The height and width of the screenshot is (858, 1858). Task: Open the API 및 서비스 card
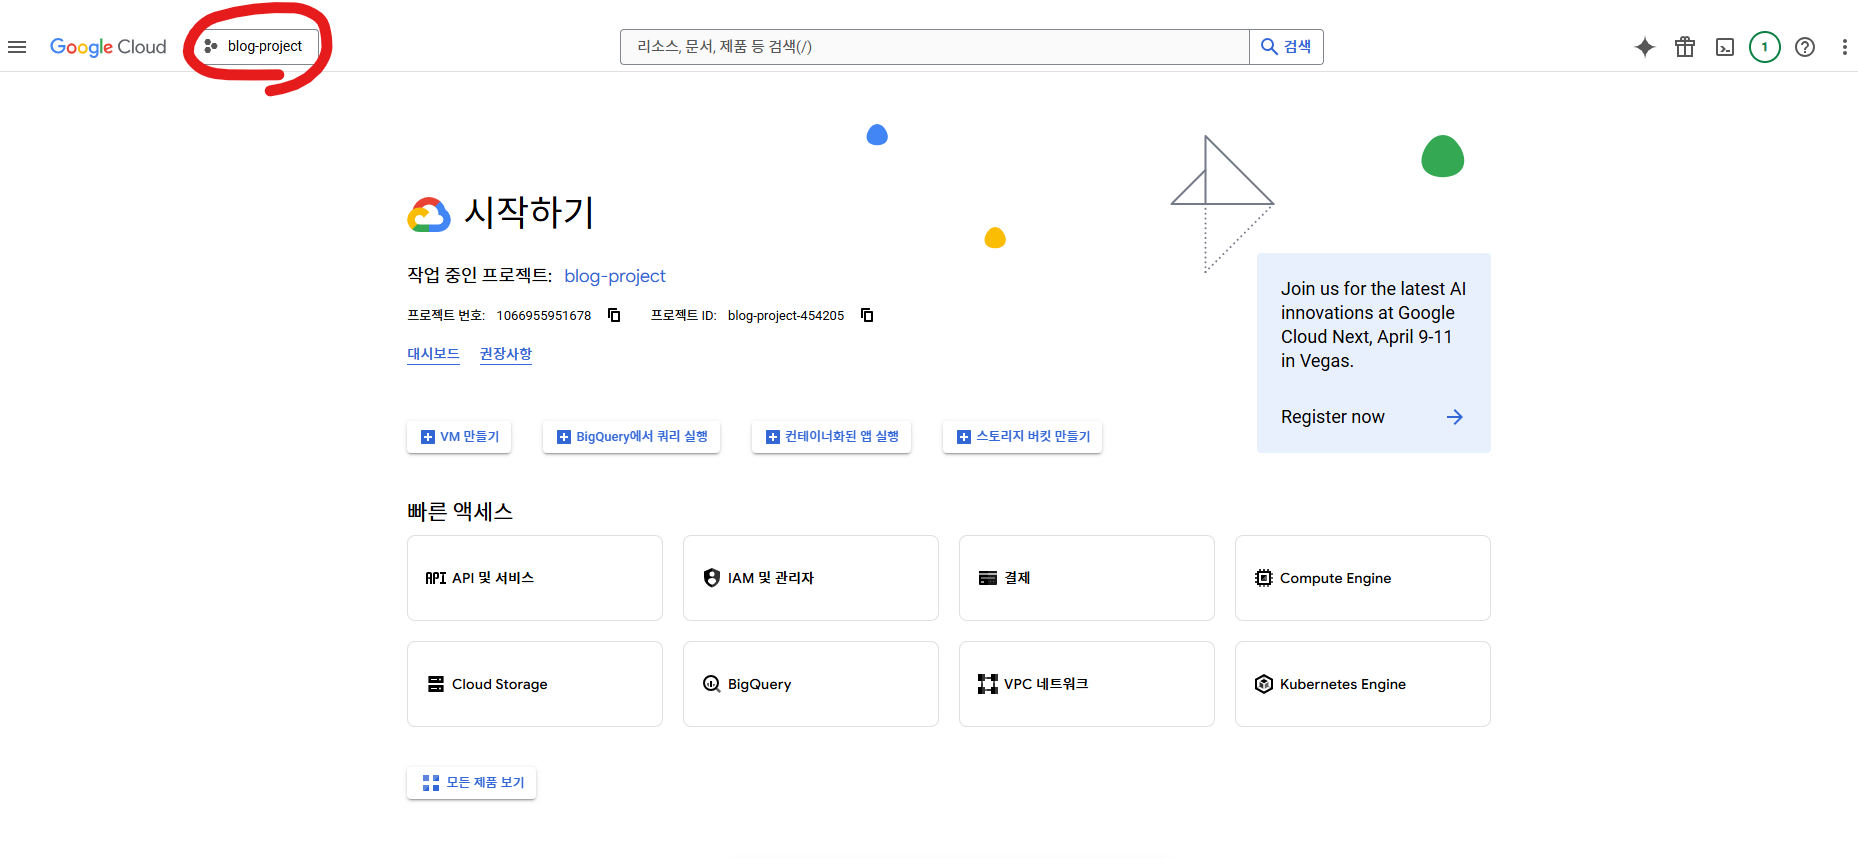[535, 578]
